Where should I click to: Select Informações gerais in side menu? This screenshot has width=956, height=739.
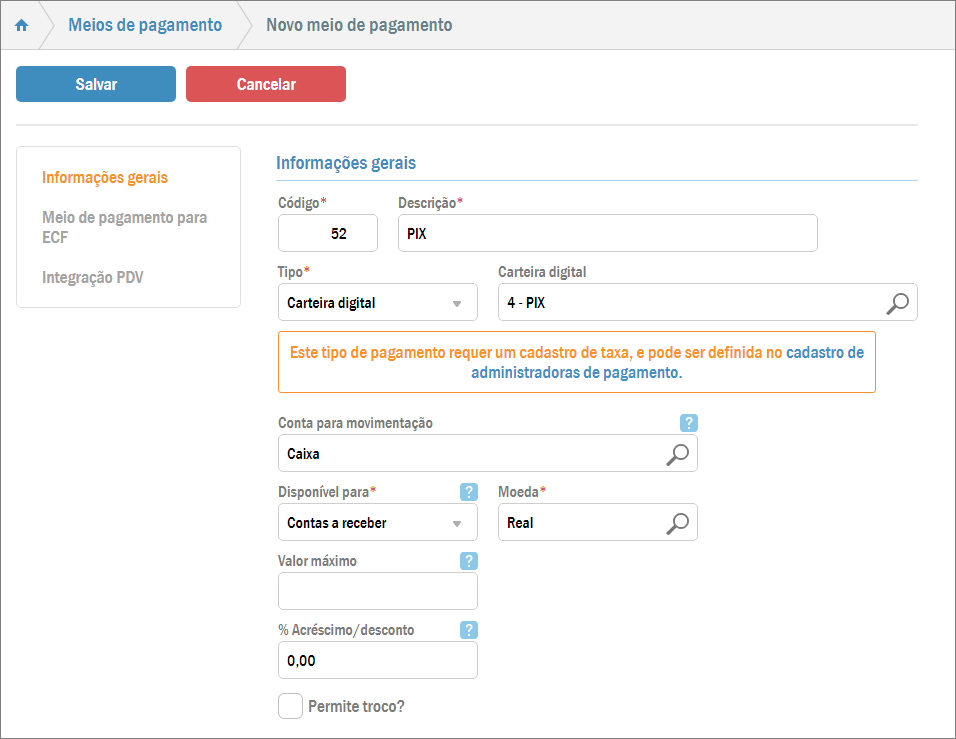coord(105,178)
